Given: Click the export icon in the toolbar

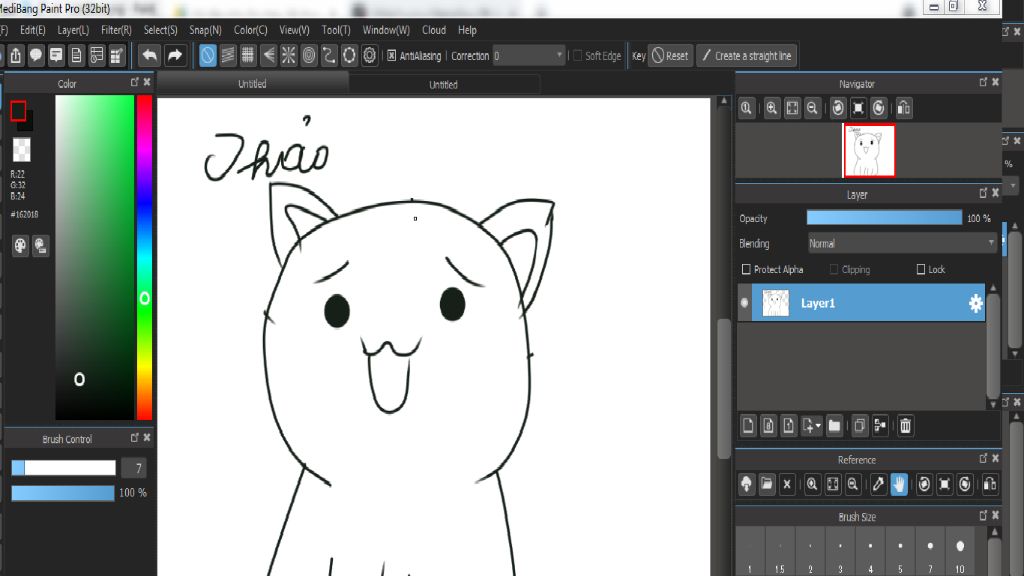Looking at the screenshot, I should point(16,56).
